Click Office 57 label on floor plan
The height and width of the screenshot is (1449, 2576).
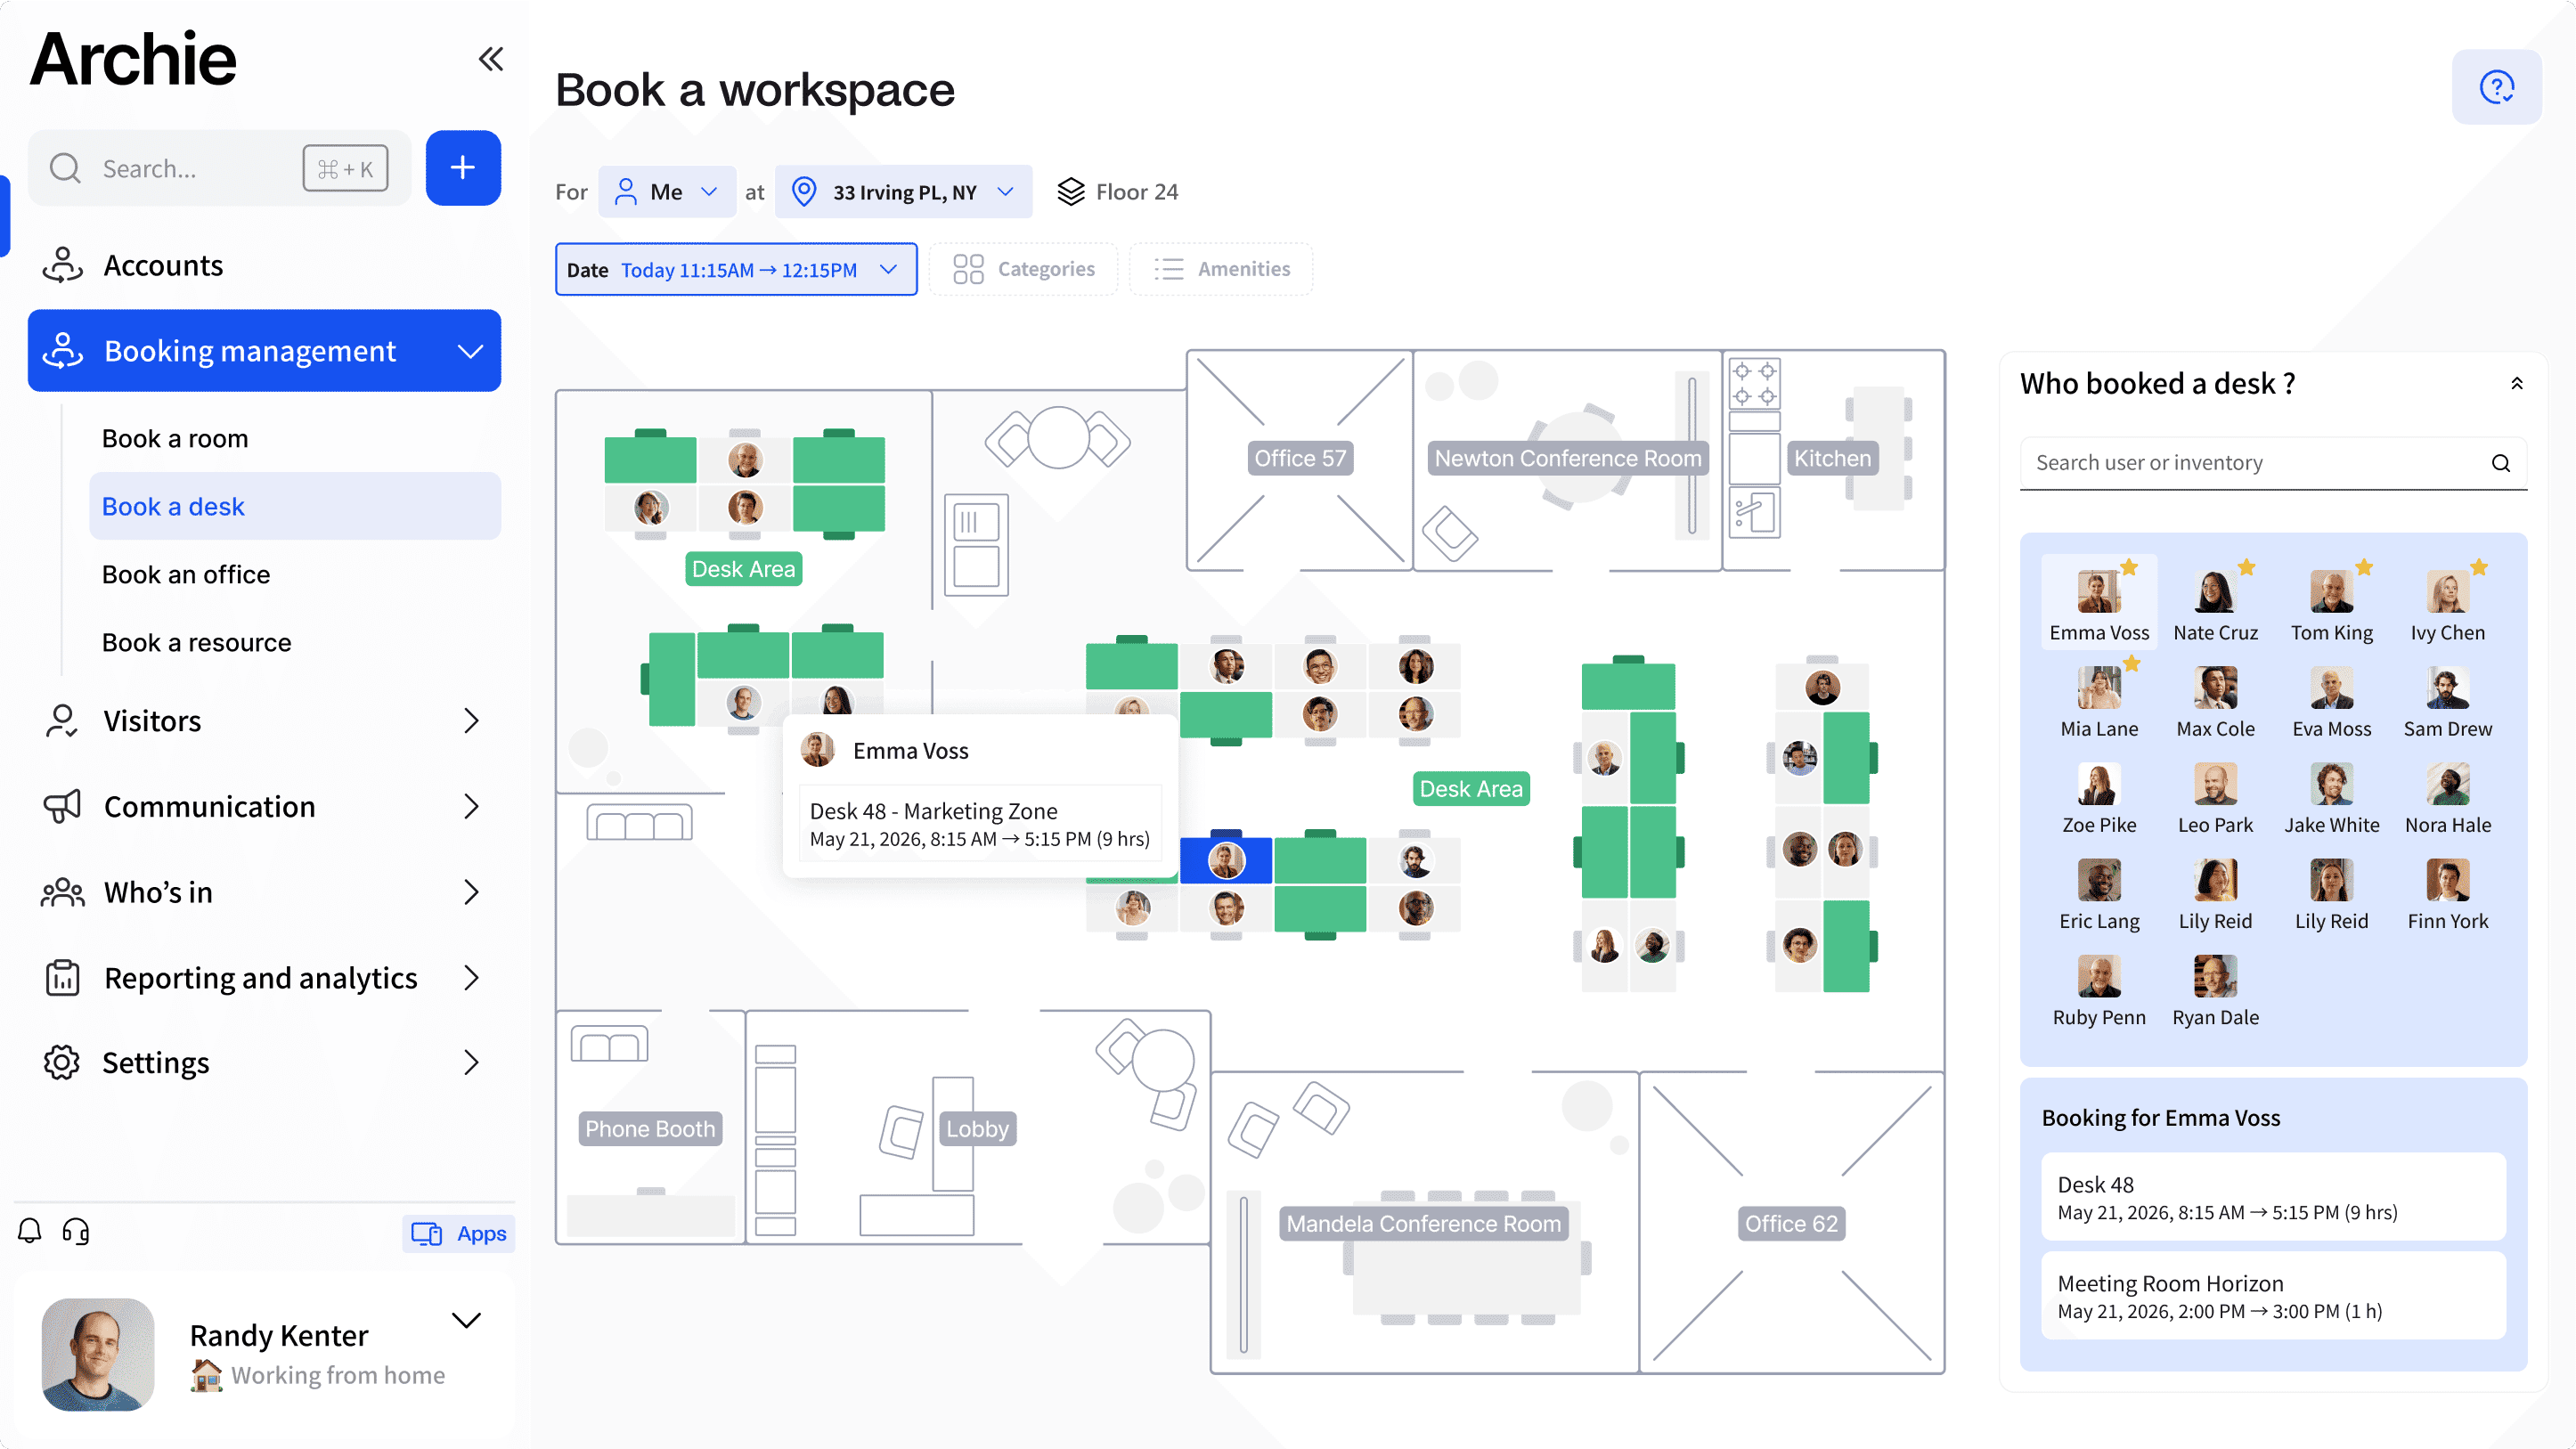pos(1300,458)
